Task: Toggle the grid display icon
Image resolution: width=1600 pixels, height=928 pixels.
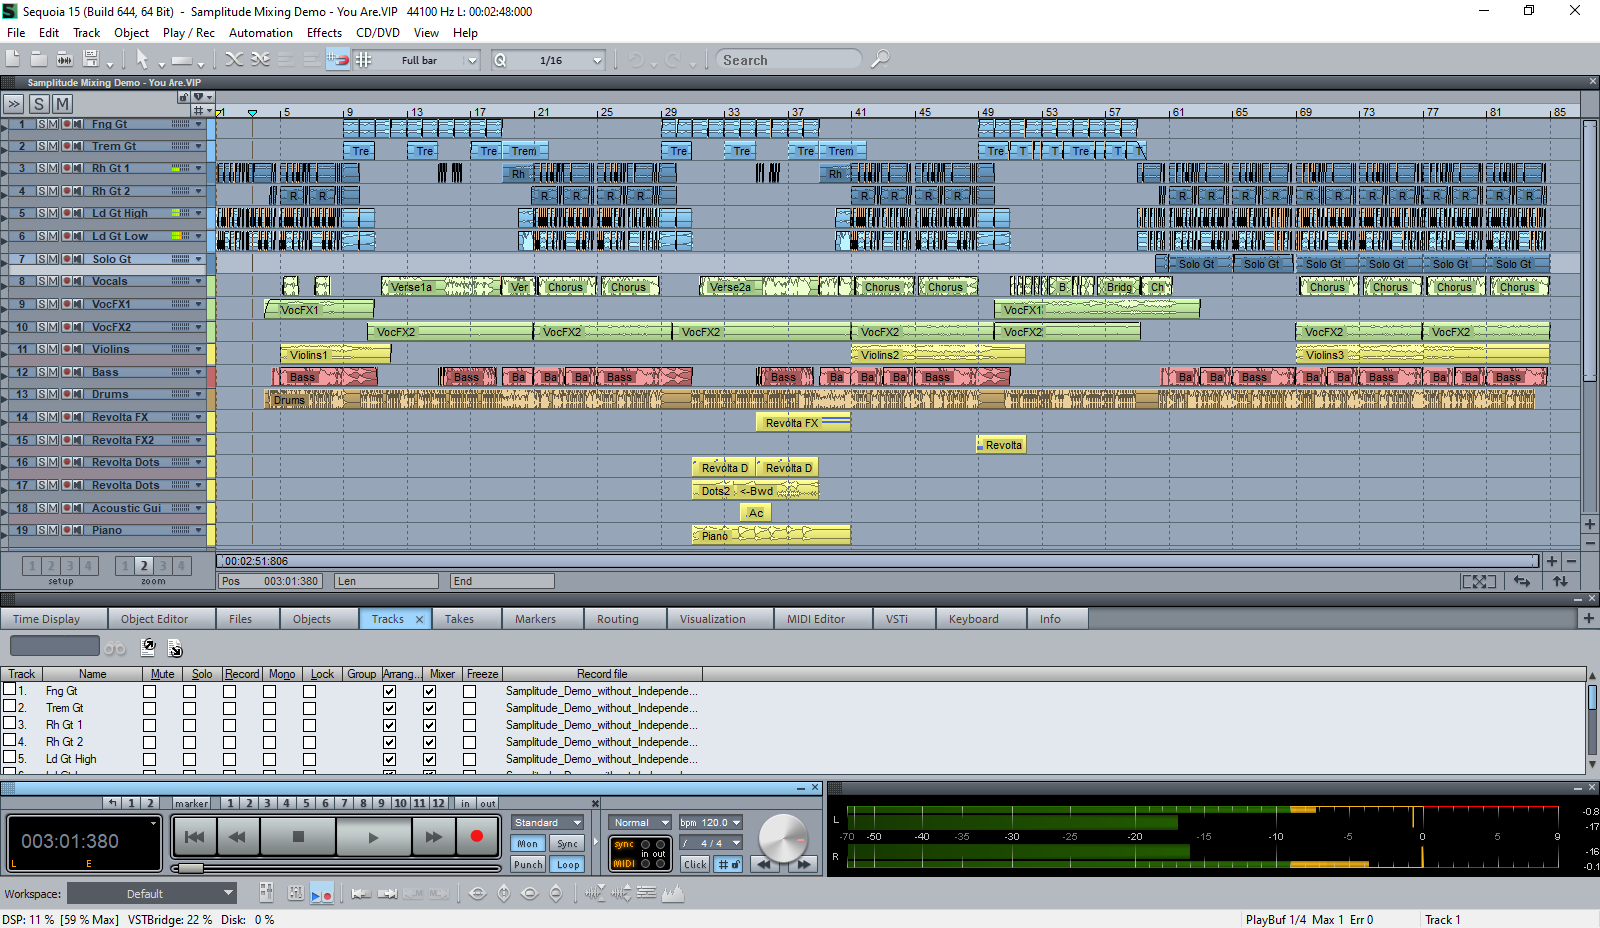Action: coord(364,60)
